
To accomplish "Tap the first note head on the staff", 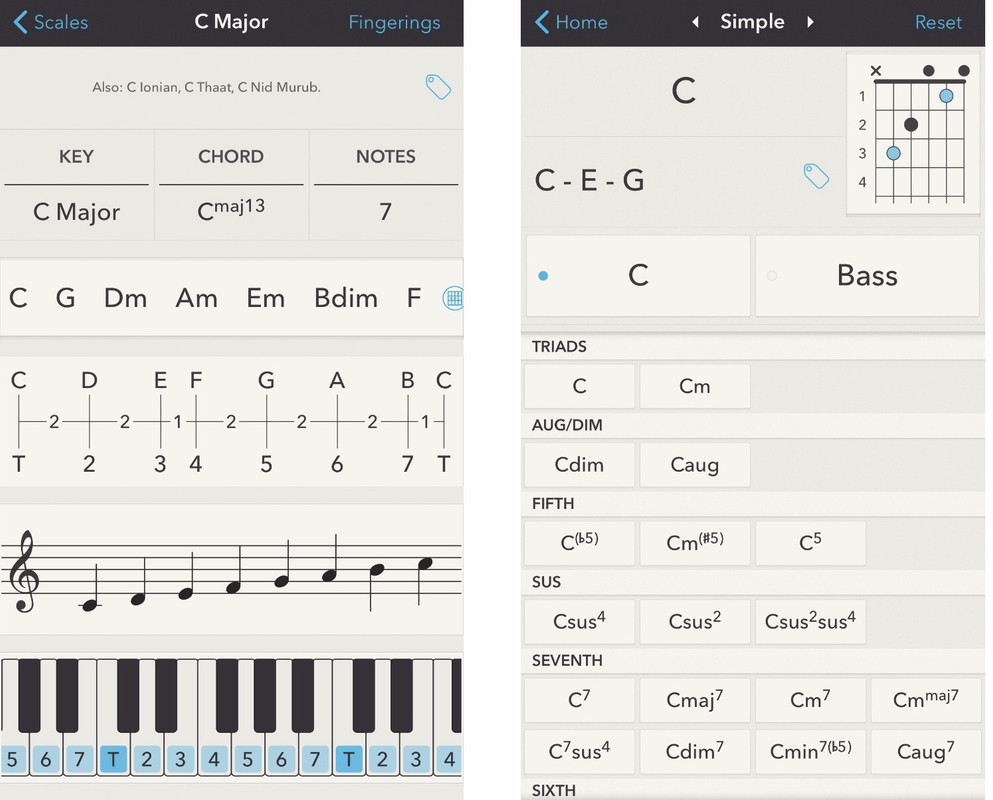I will pyautogui.click(x=91, y=606).
